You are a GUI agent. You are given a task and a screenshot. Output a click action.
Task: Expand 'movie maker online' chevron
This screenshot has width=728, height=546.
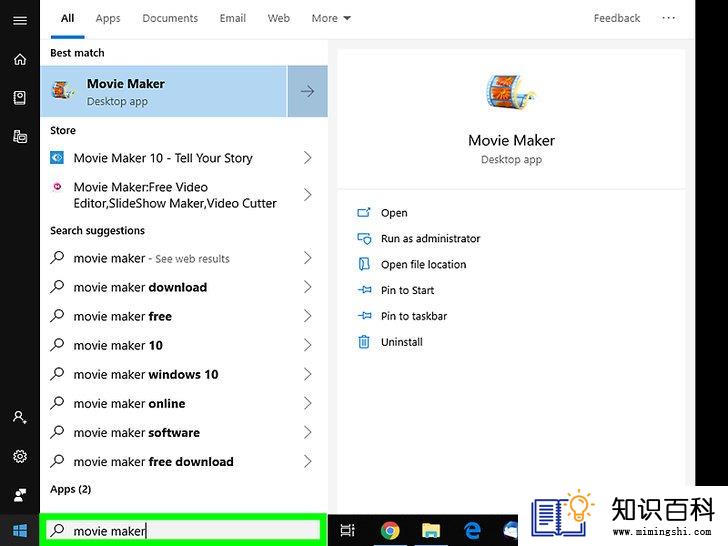(307, 403)
